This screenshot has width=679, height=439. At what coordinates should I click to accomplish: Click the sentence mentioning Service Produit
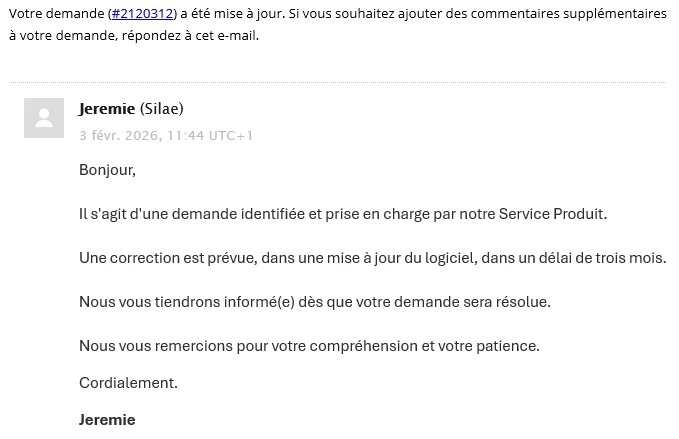pyautogui.click(x=343, y=214)
